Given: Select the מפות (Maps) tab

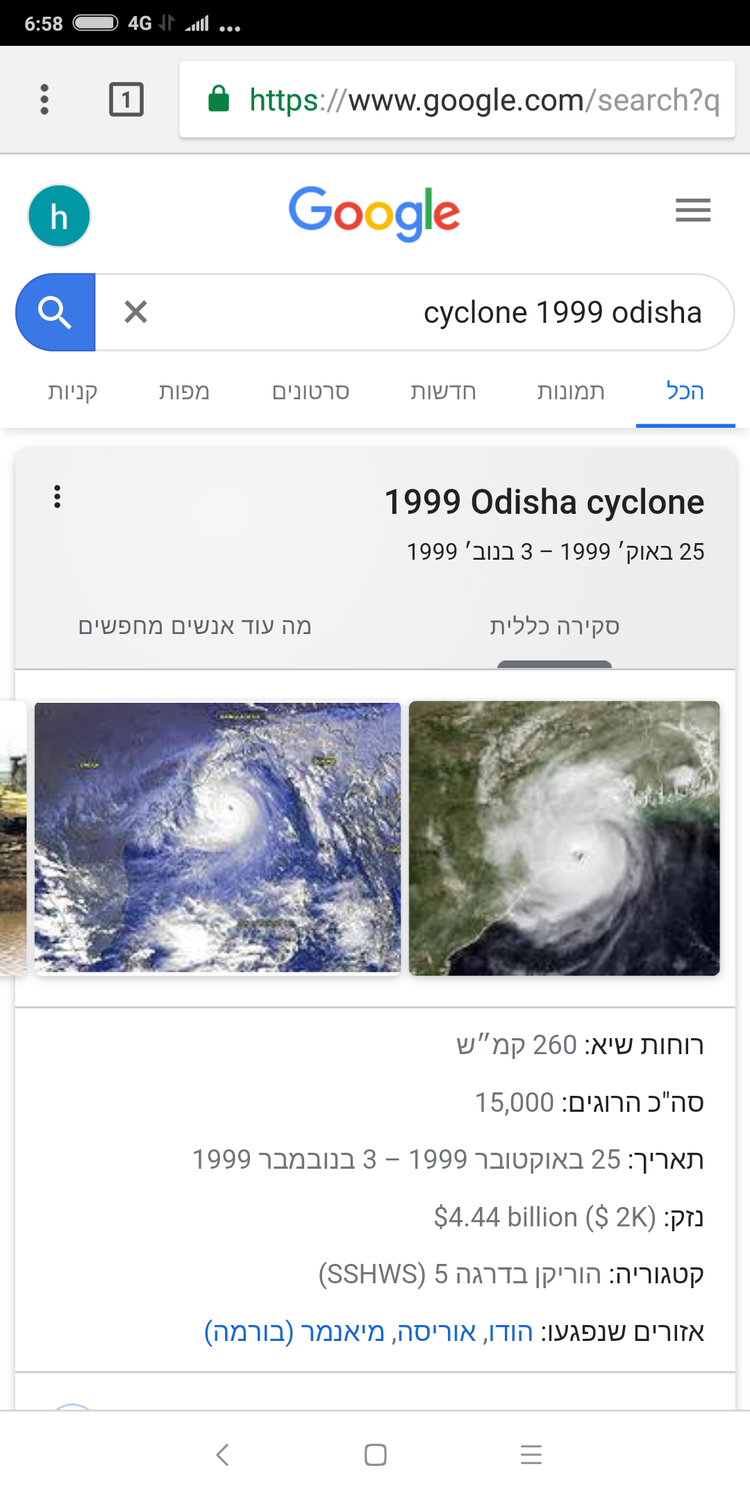Looking at the screenshot, I should click(184, 391).
